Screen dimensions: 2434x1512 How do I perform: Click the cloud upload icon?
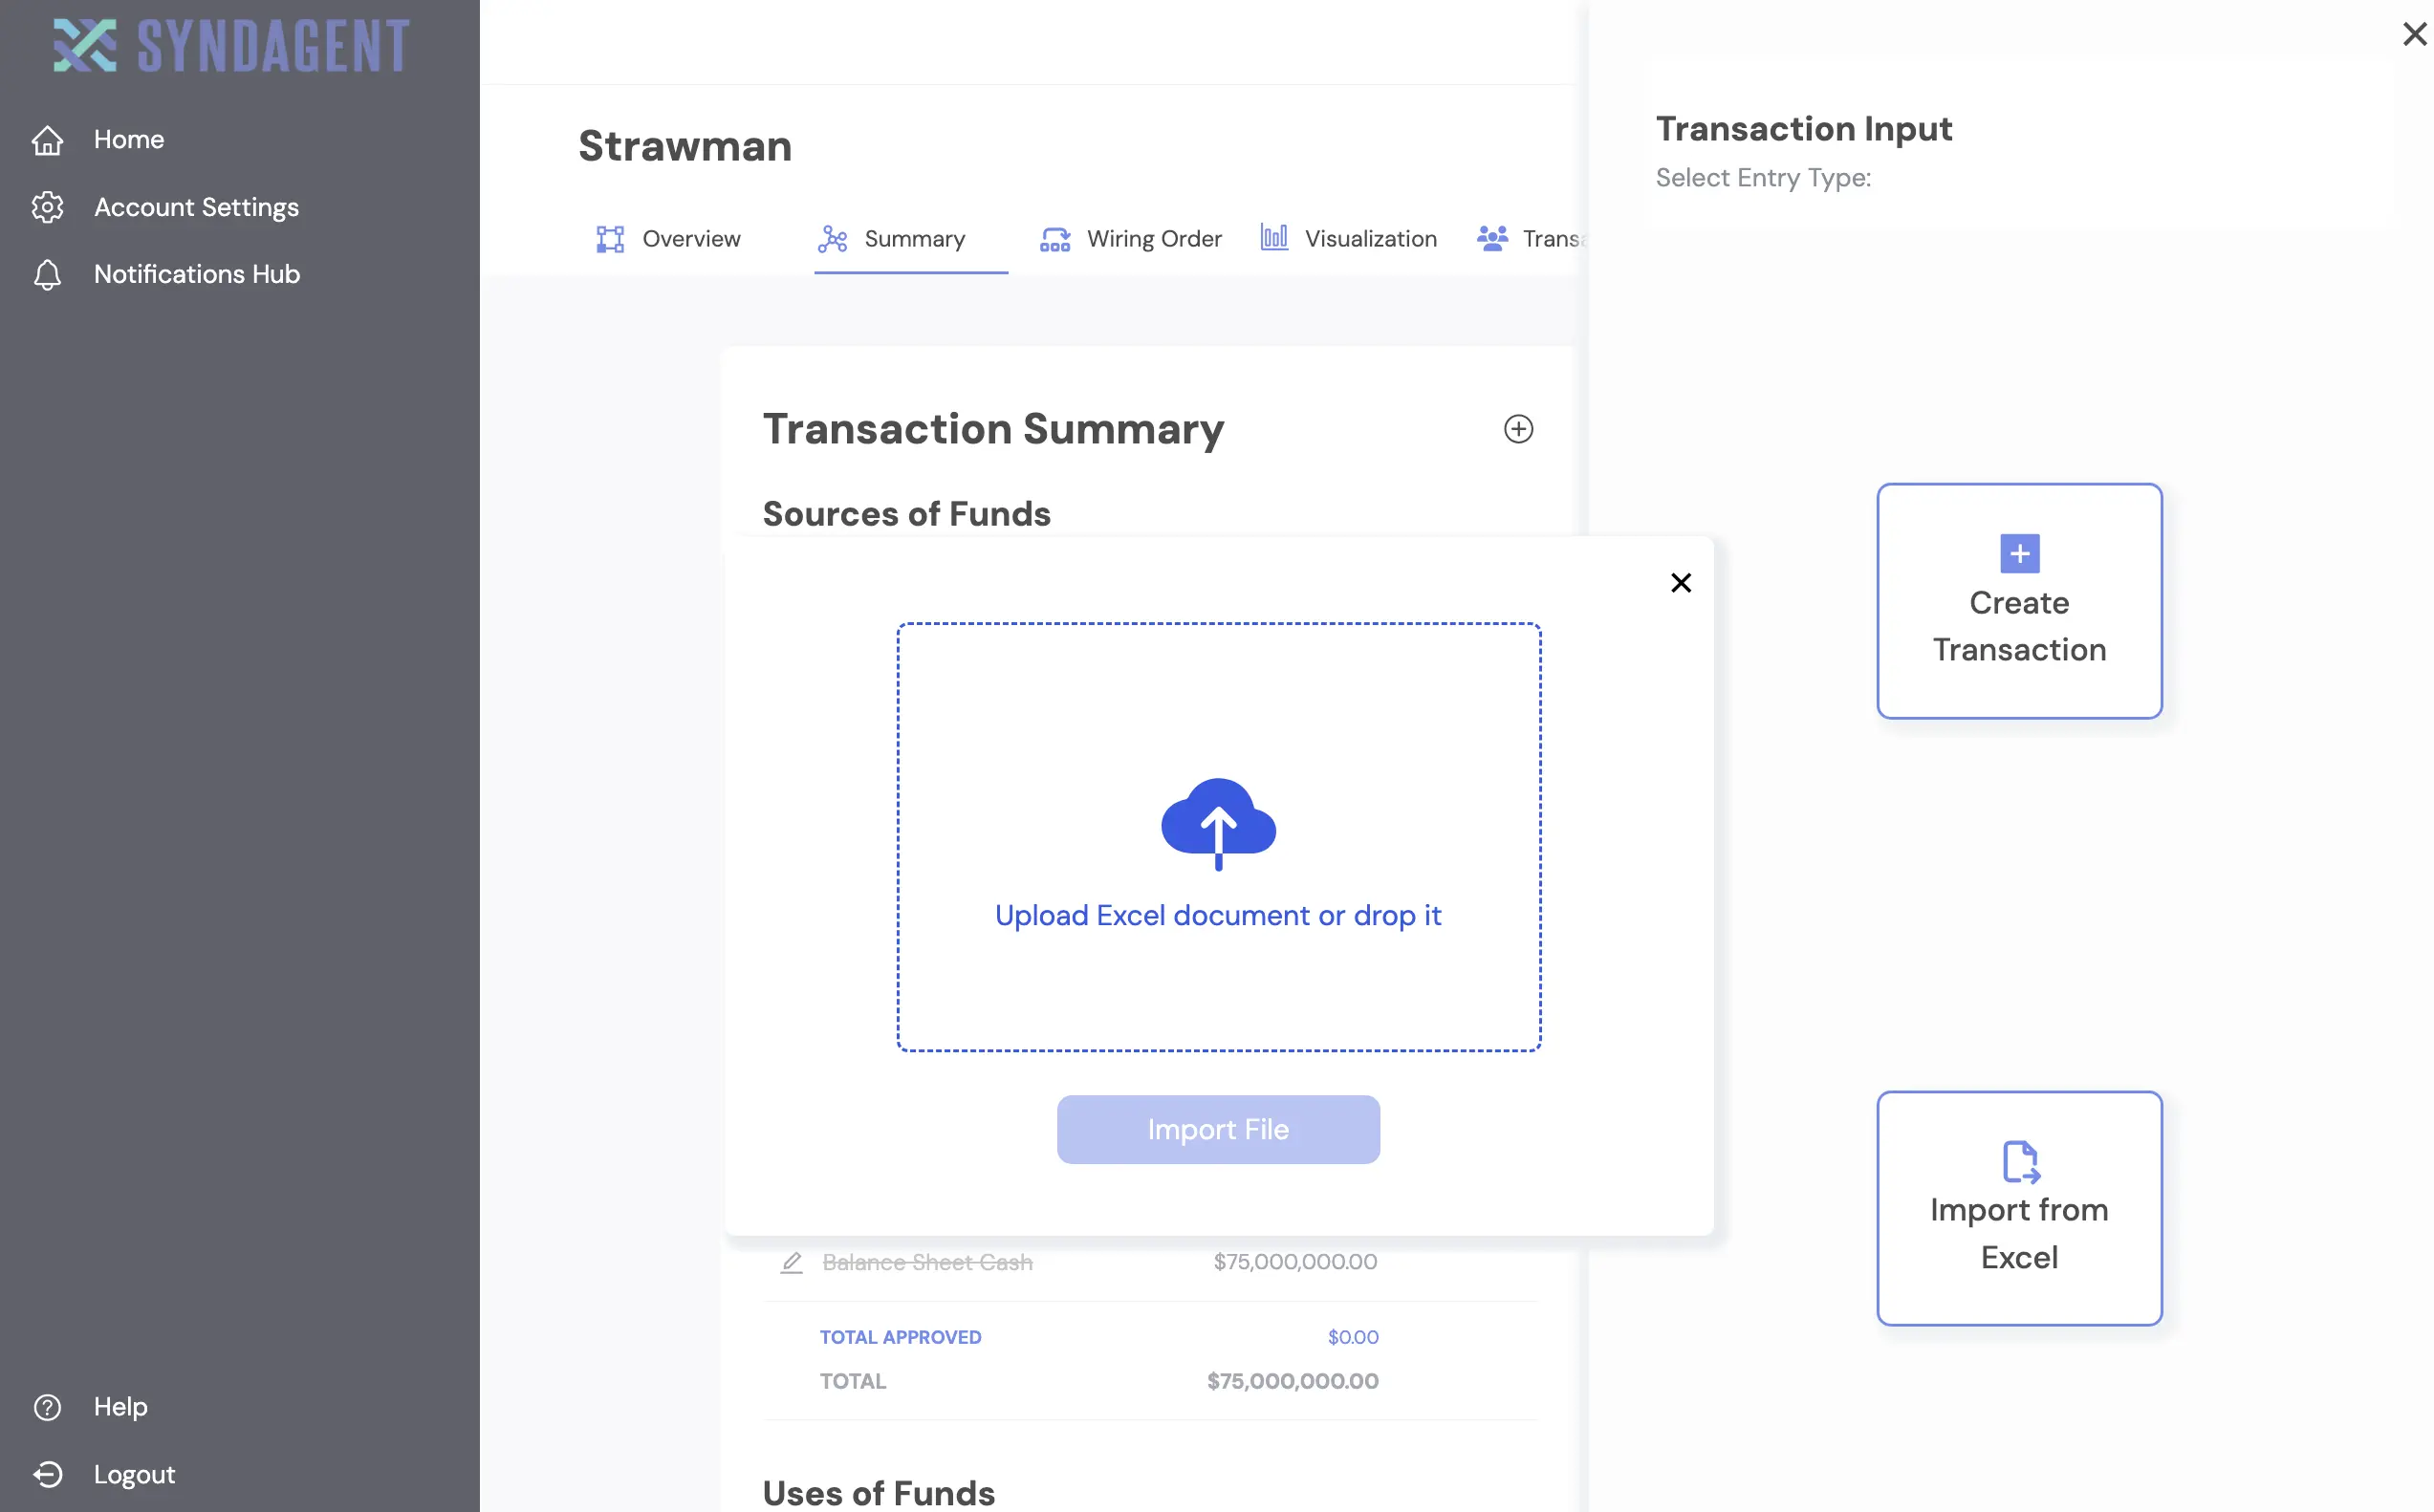coord(1218,823)
